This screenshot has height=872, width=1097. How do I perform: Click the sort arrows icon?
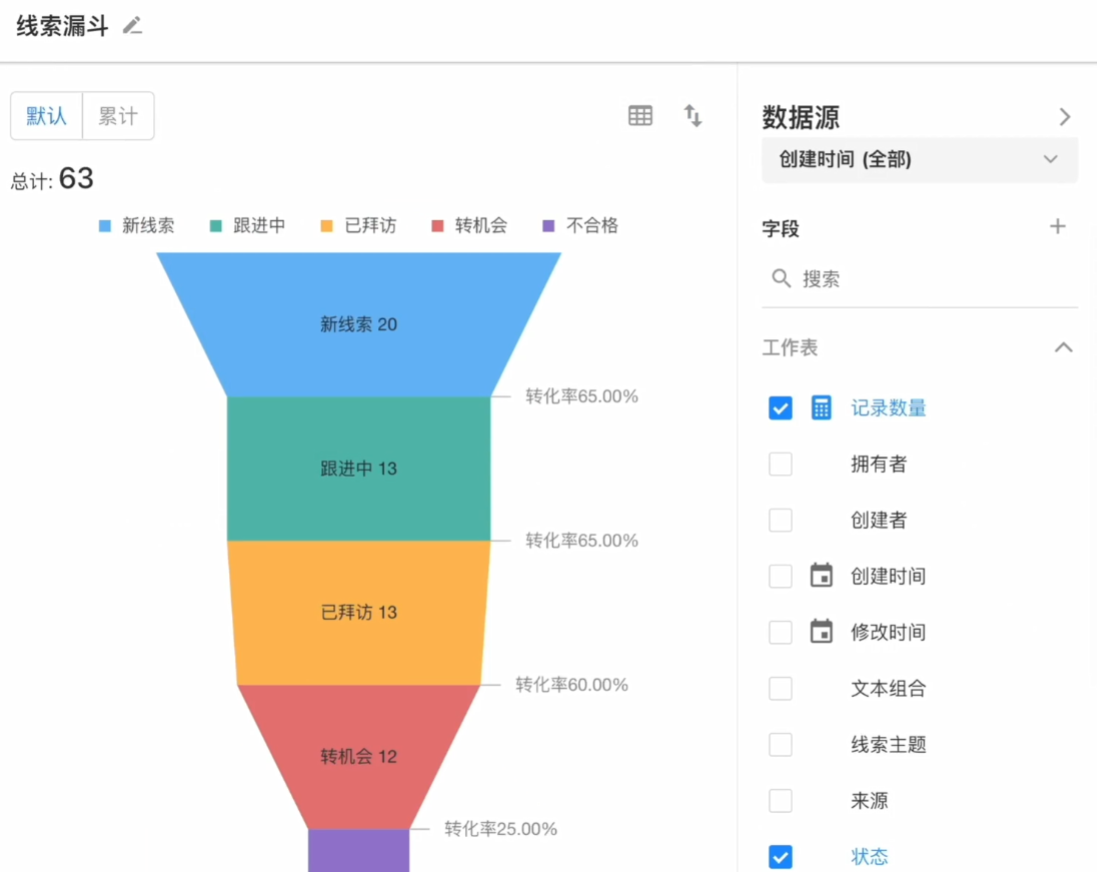coord(693,116)
